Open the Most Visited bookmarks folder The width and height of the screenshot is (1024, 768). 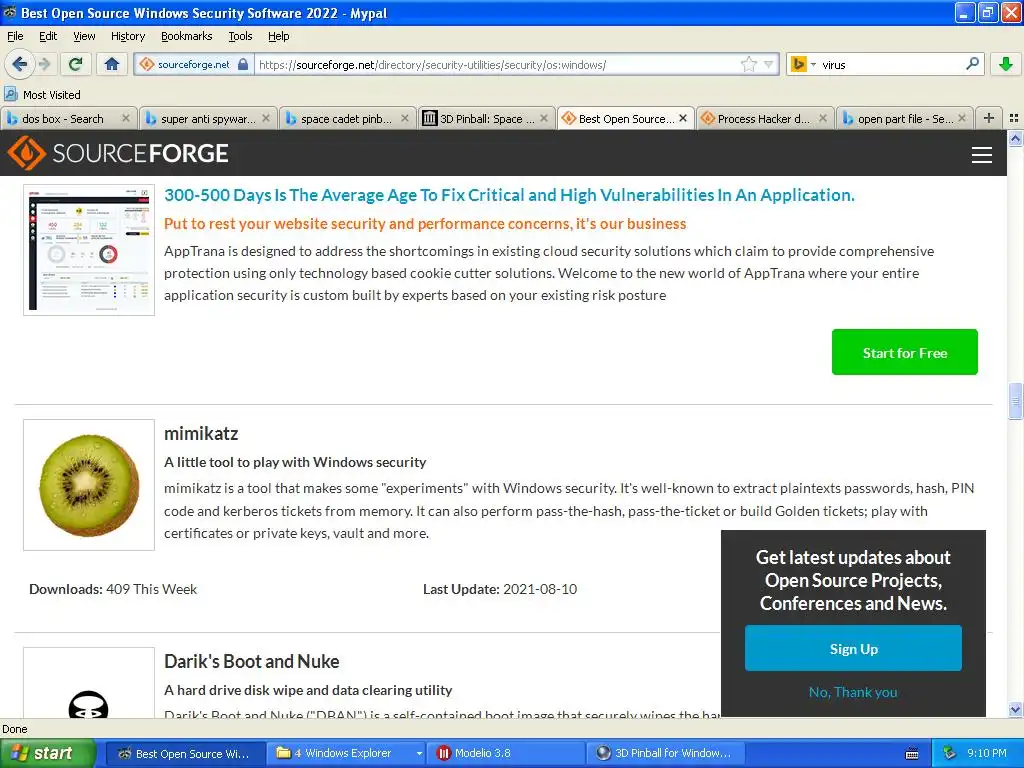(x=42, y=95)
